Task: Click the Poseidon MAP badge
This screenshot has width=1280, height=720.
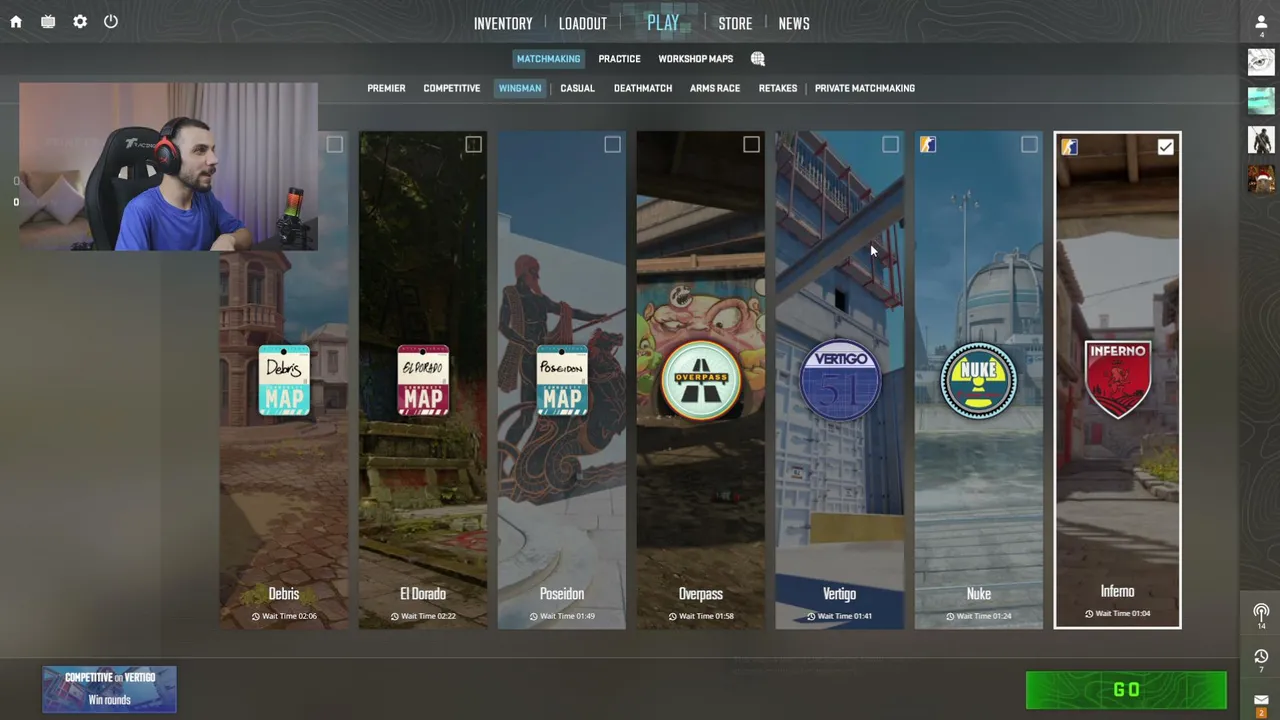Action: click(x=562, y=380)
